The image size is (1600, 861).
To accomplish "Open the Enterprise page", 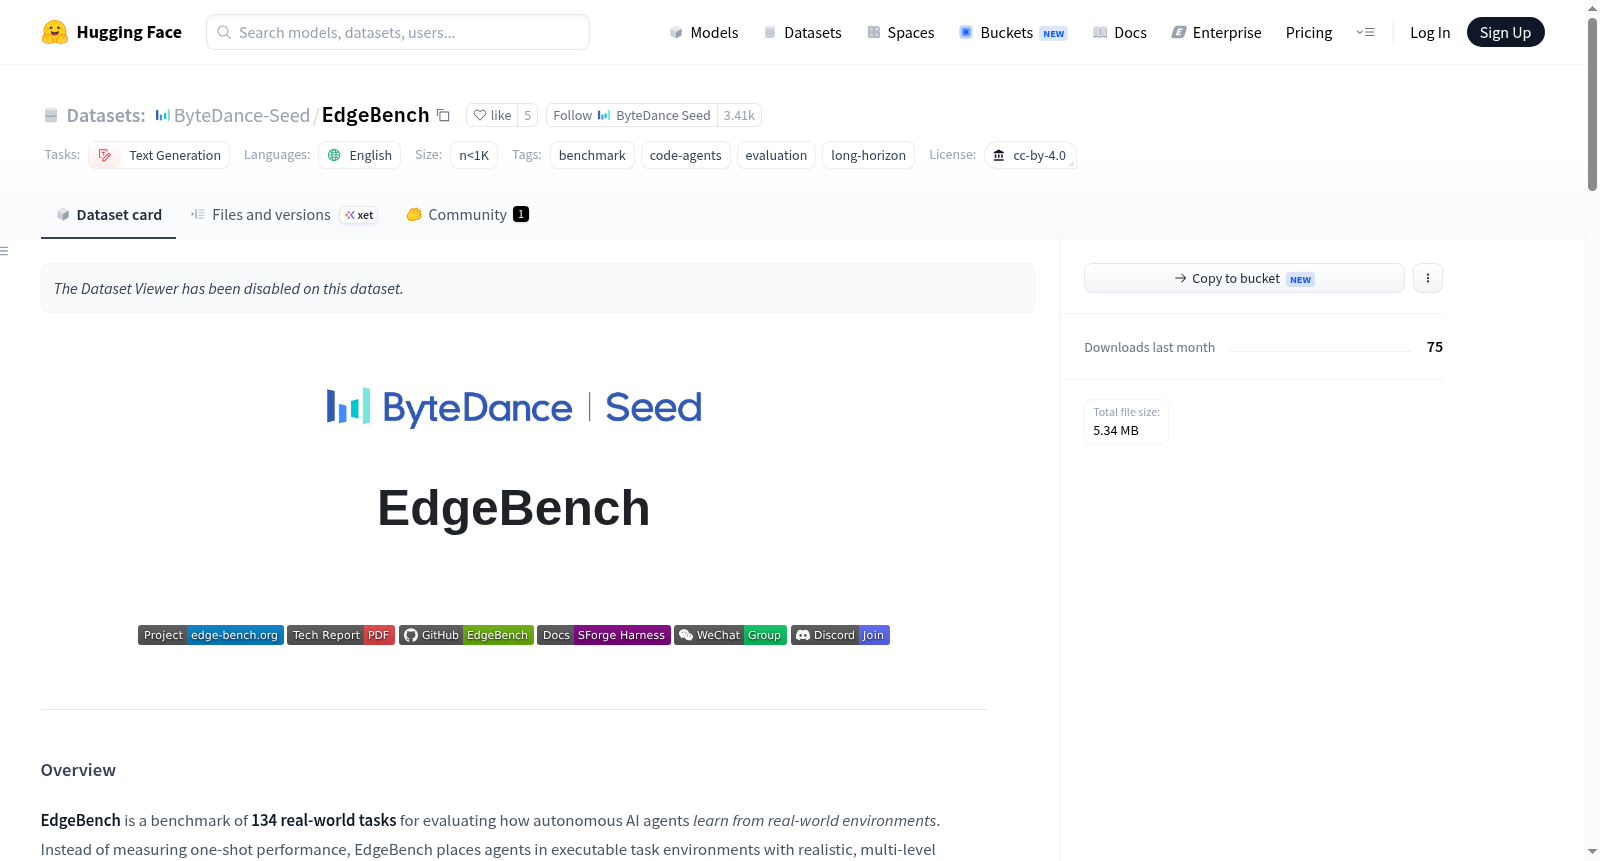I will pos(1216,32).
